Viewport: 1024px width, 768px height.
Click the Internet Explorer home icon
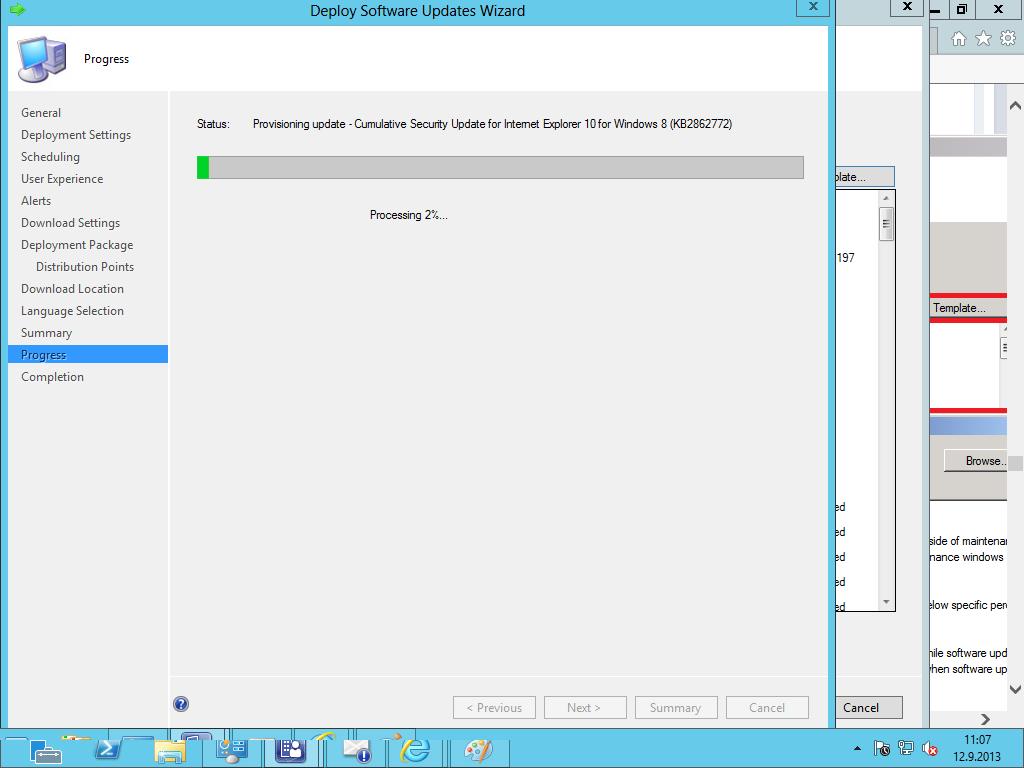(x=958, y=39)
